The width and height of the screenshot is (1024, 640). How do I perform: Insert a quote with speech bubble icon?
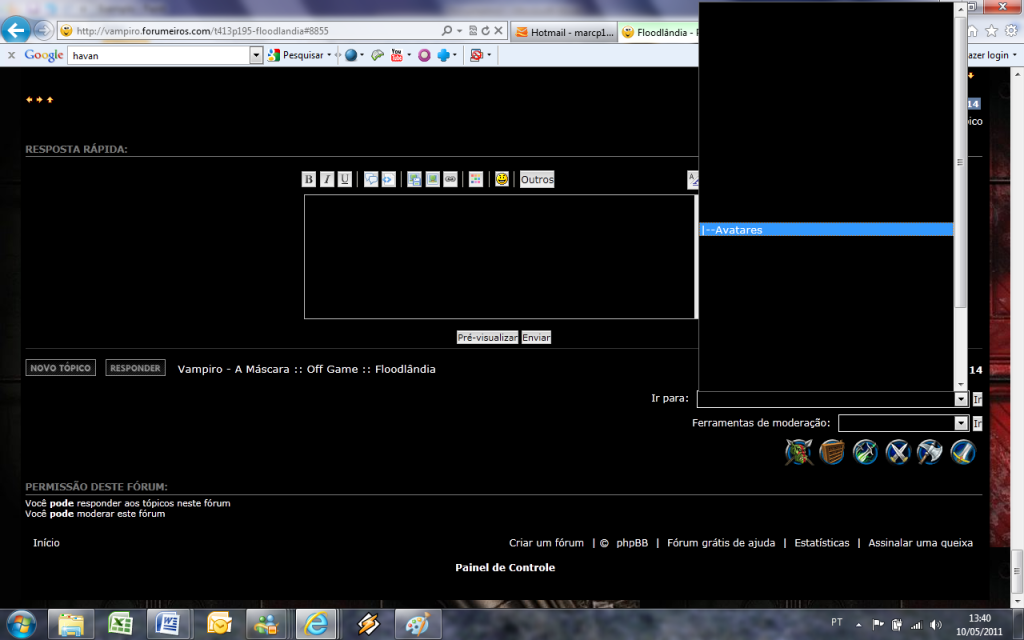point(371,179)
